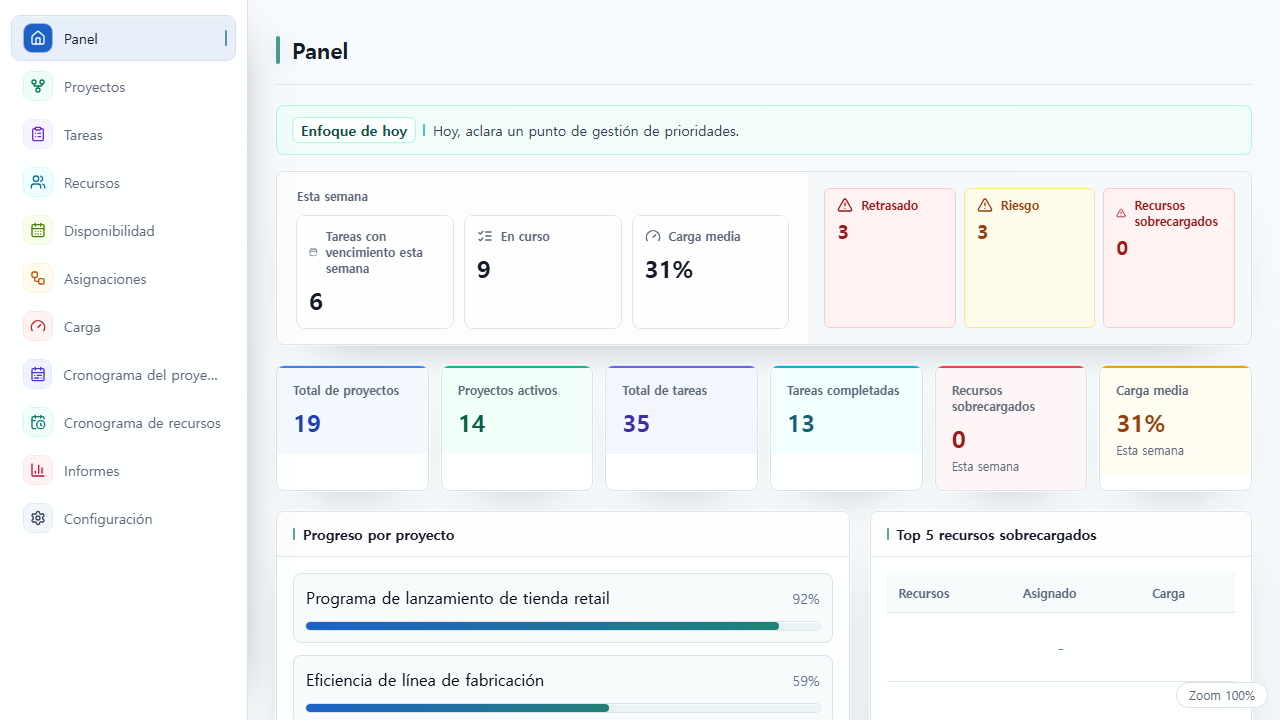Viewport: 1280px width, 720px height.
Task: Click the Tareas clipboard icon
Action: click(38, 135)
